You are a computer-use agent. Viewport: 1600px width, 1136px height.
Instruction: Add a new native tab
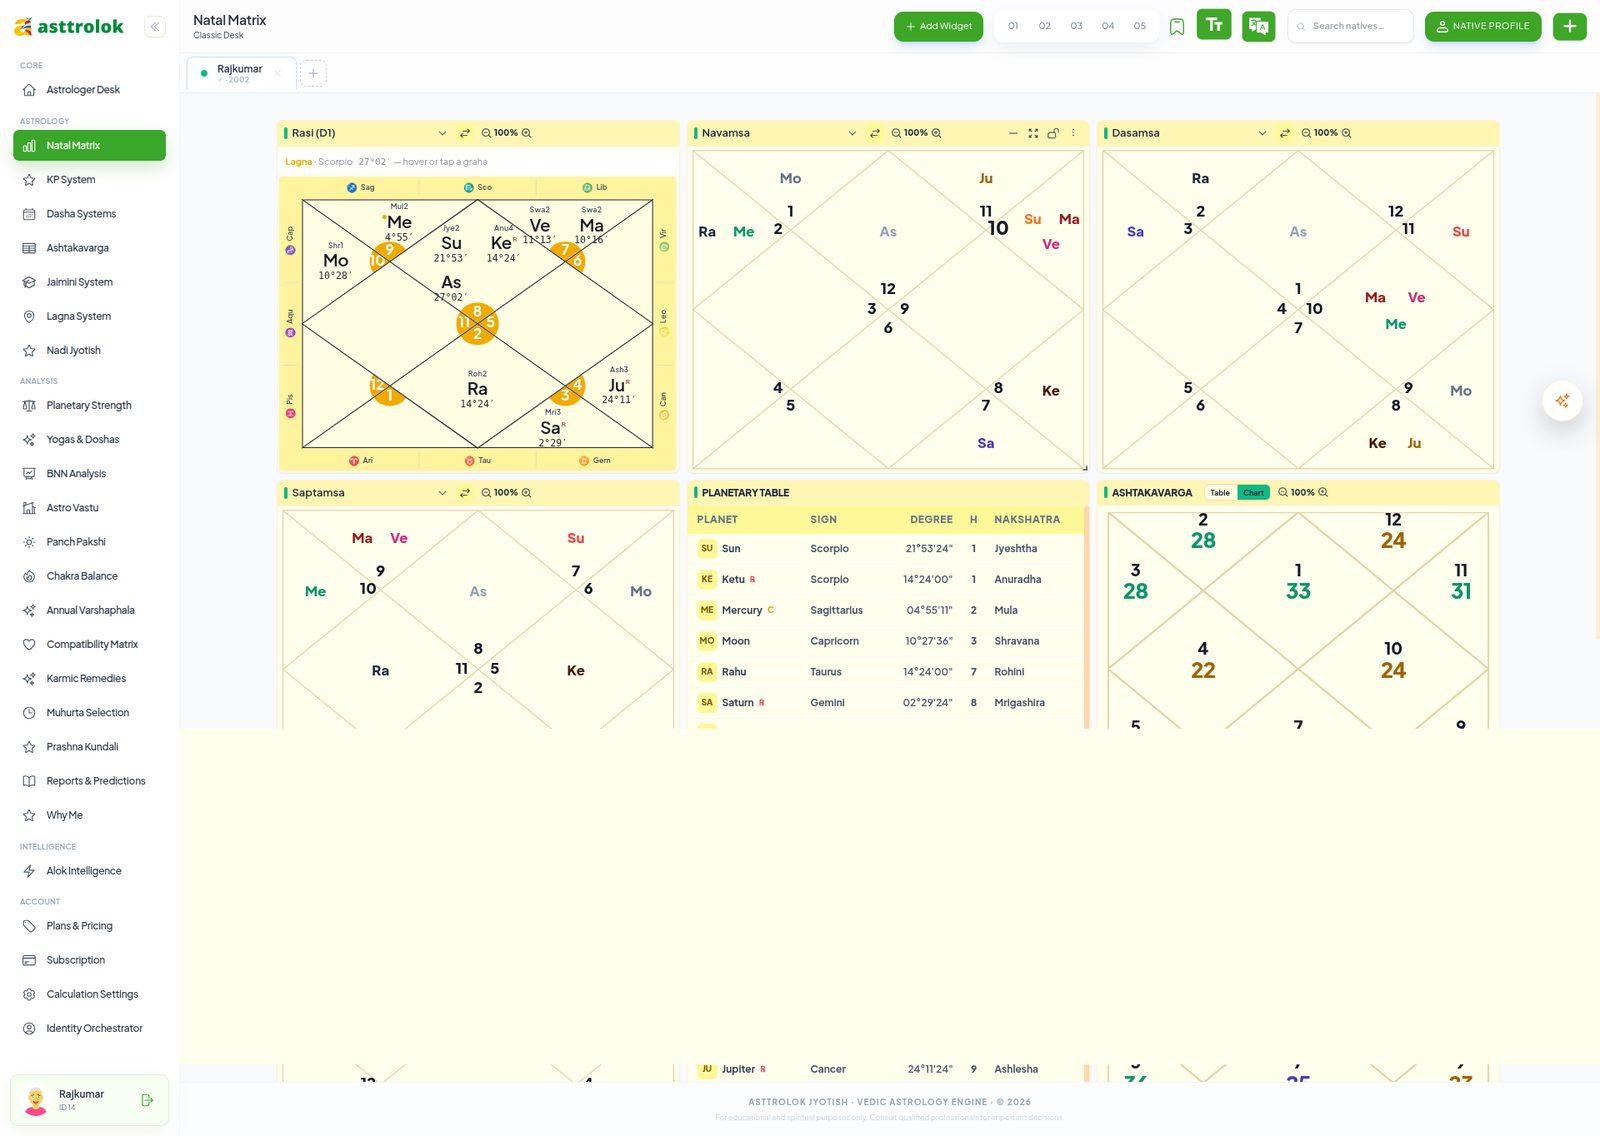[x=313, y=73]
